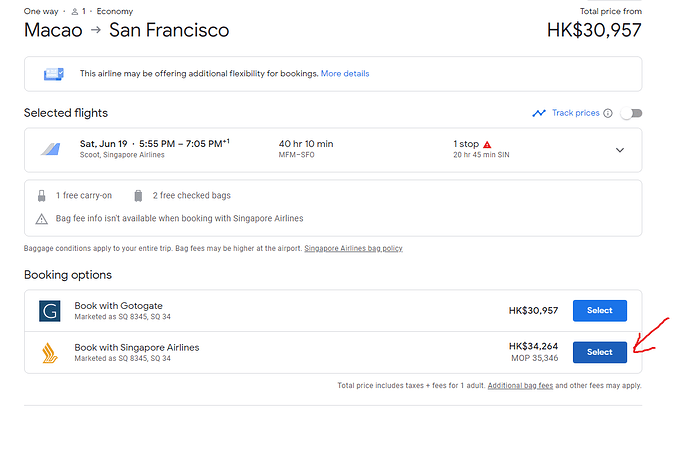Toggle the Track prices switch
Image resolution: width=690 pixels, height=463 pixels.
click(631, 114)
